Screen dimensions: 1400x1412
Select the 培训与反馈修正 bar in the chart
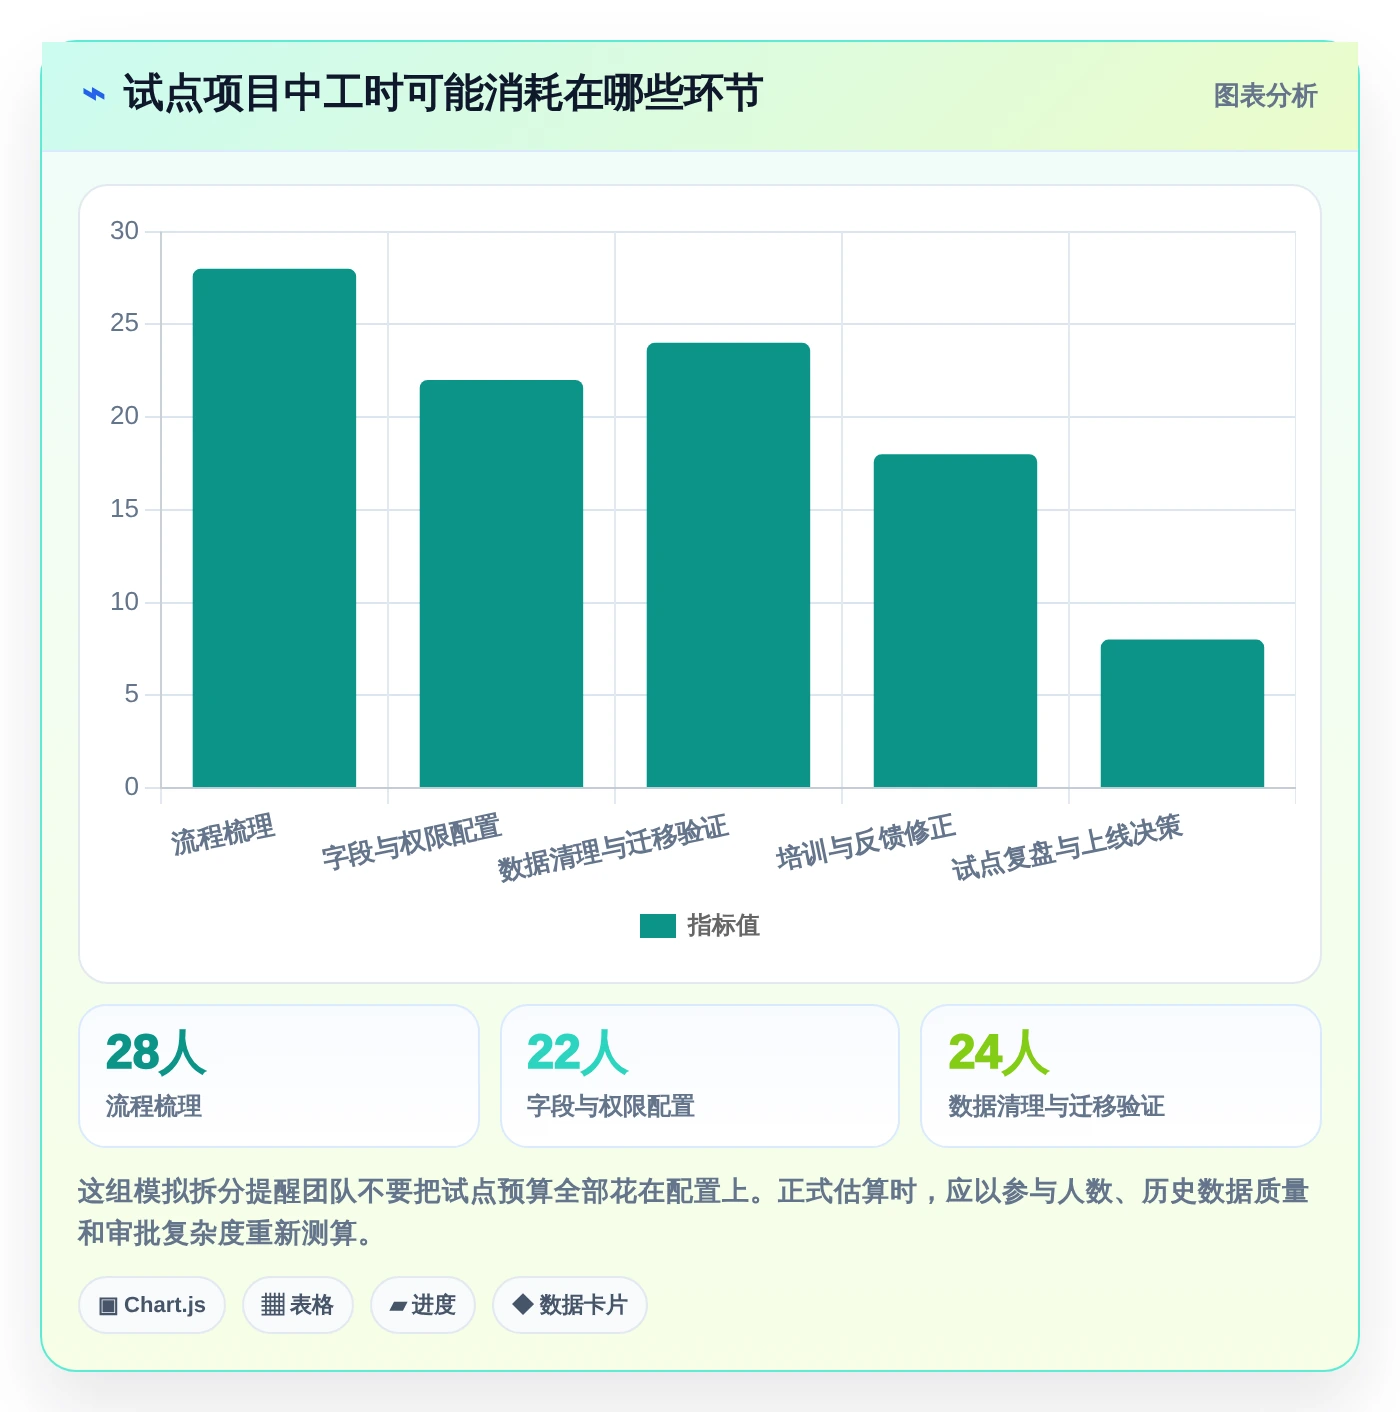pos(955,621)
